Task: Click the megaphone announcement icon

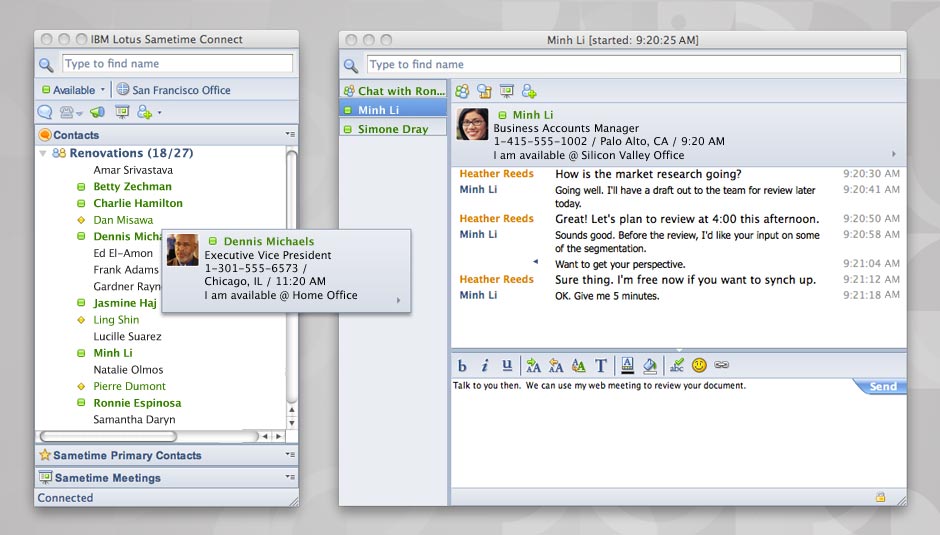Action: pyautogui.click(x=97, y=112)
